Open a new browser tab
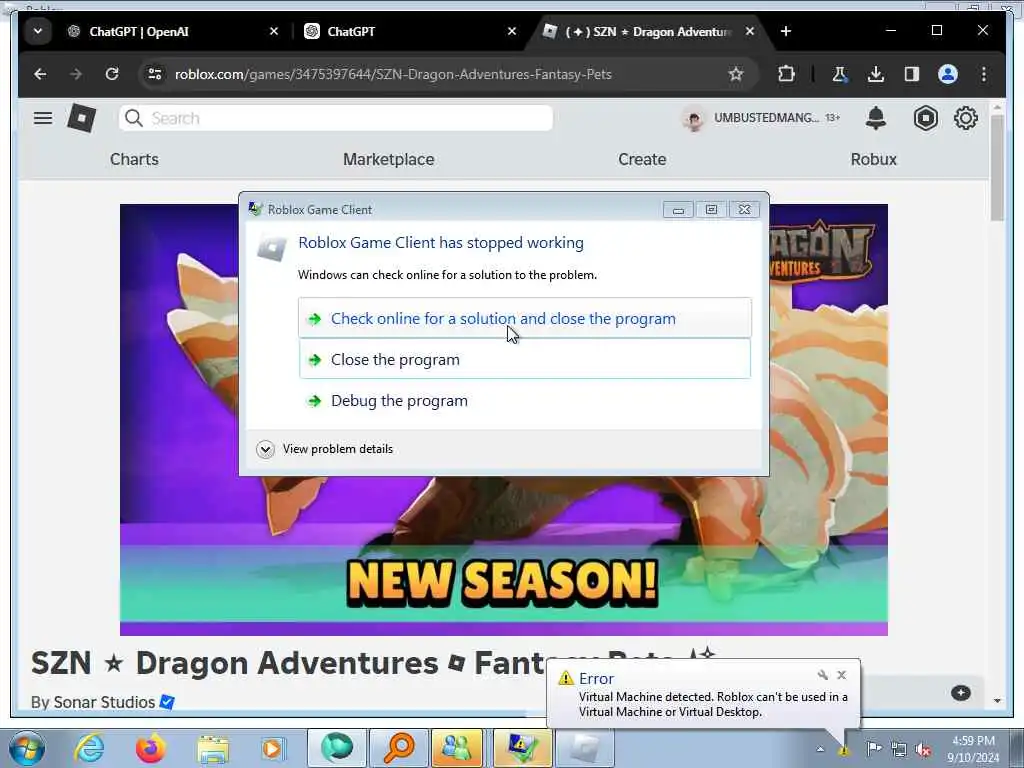The height and width of the screenshot is (768, 1024). (786, 31)
